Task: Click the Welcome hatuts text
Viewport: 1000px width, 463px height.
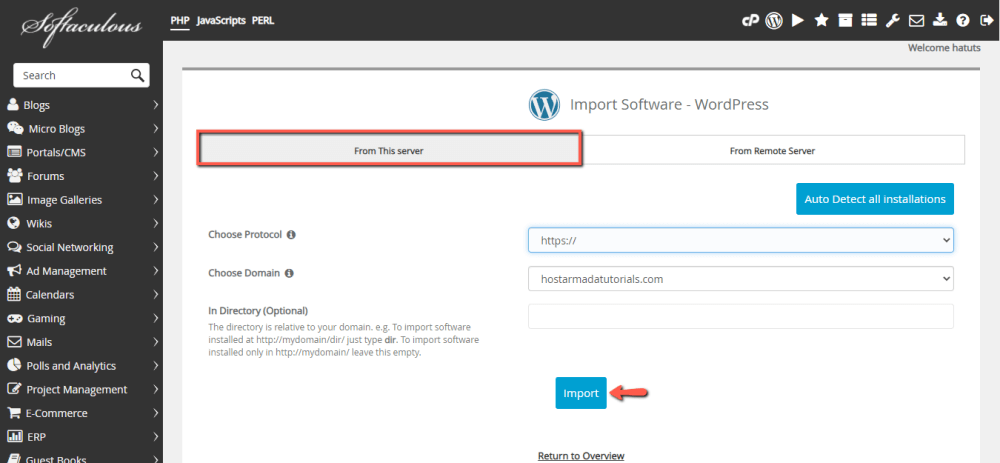Action: click(x=945, y=48)
